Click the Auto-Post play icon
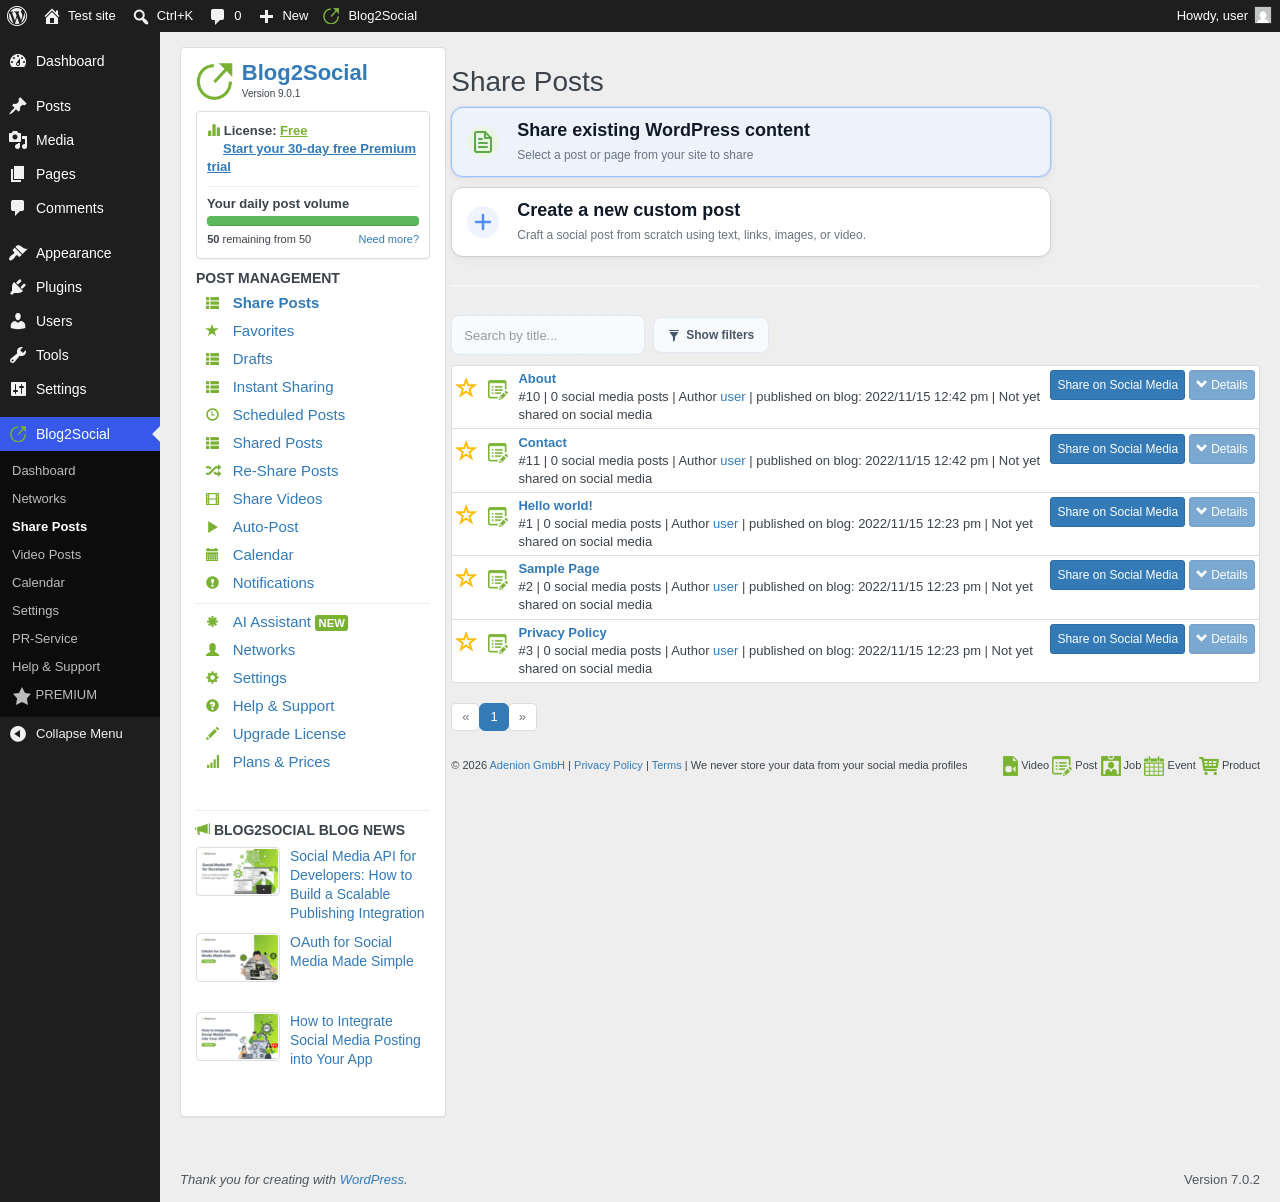Image resolution: width=1280 pixels, height=1202 pixels. pos(212,527)
